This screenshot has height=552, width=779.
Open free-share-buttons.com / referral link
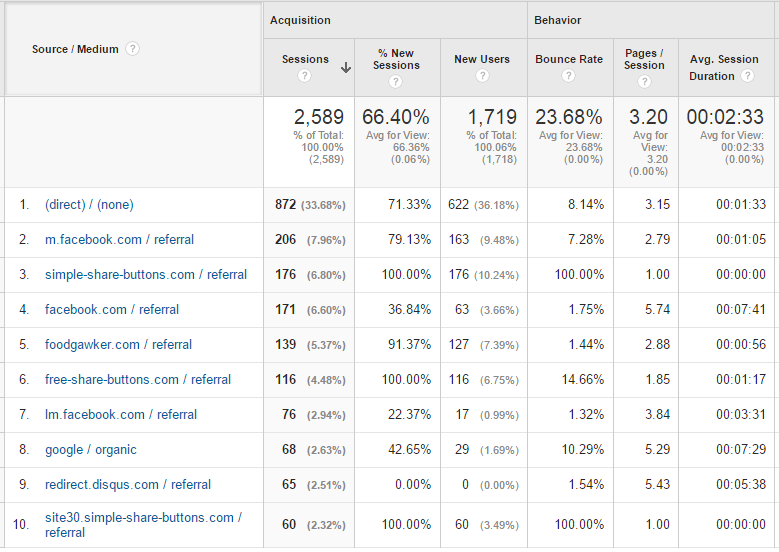[138, 380]
